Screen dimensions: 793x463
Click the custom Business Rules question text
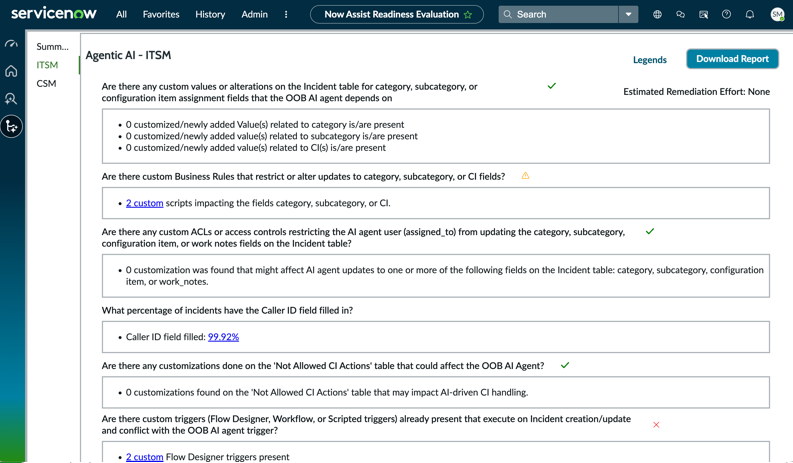303,177
